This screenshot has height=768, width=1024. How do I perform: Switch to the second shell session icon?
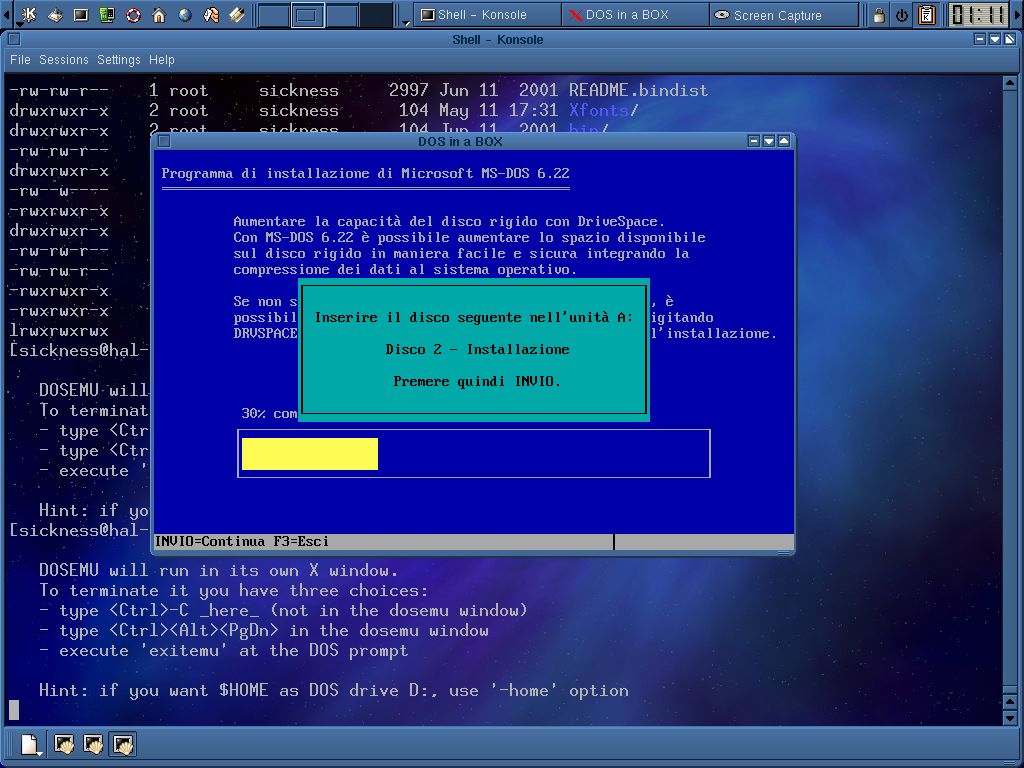pyautogui.click(x=93, y=744)
